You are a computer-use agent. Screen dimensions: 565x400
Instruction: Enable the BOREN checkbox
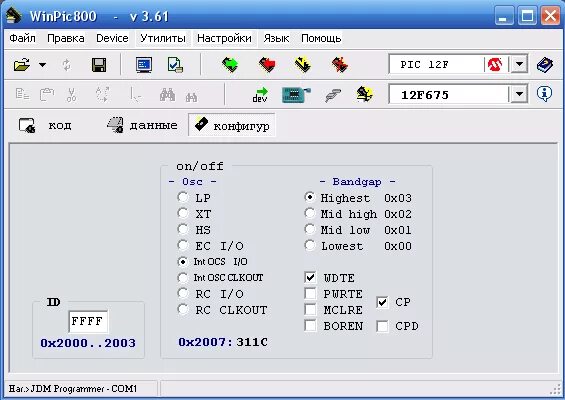tap(310, 325)
